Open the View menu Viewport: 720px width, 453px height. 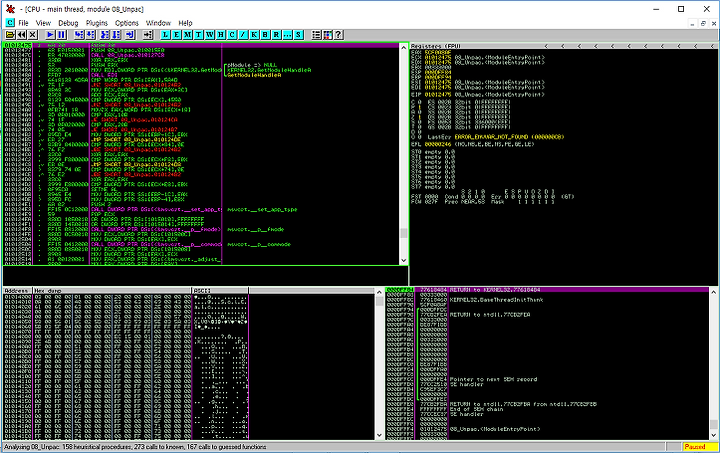point(43,23)
